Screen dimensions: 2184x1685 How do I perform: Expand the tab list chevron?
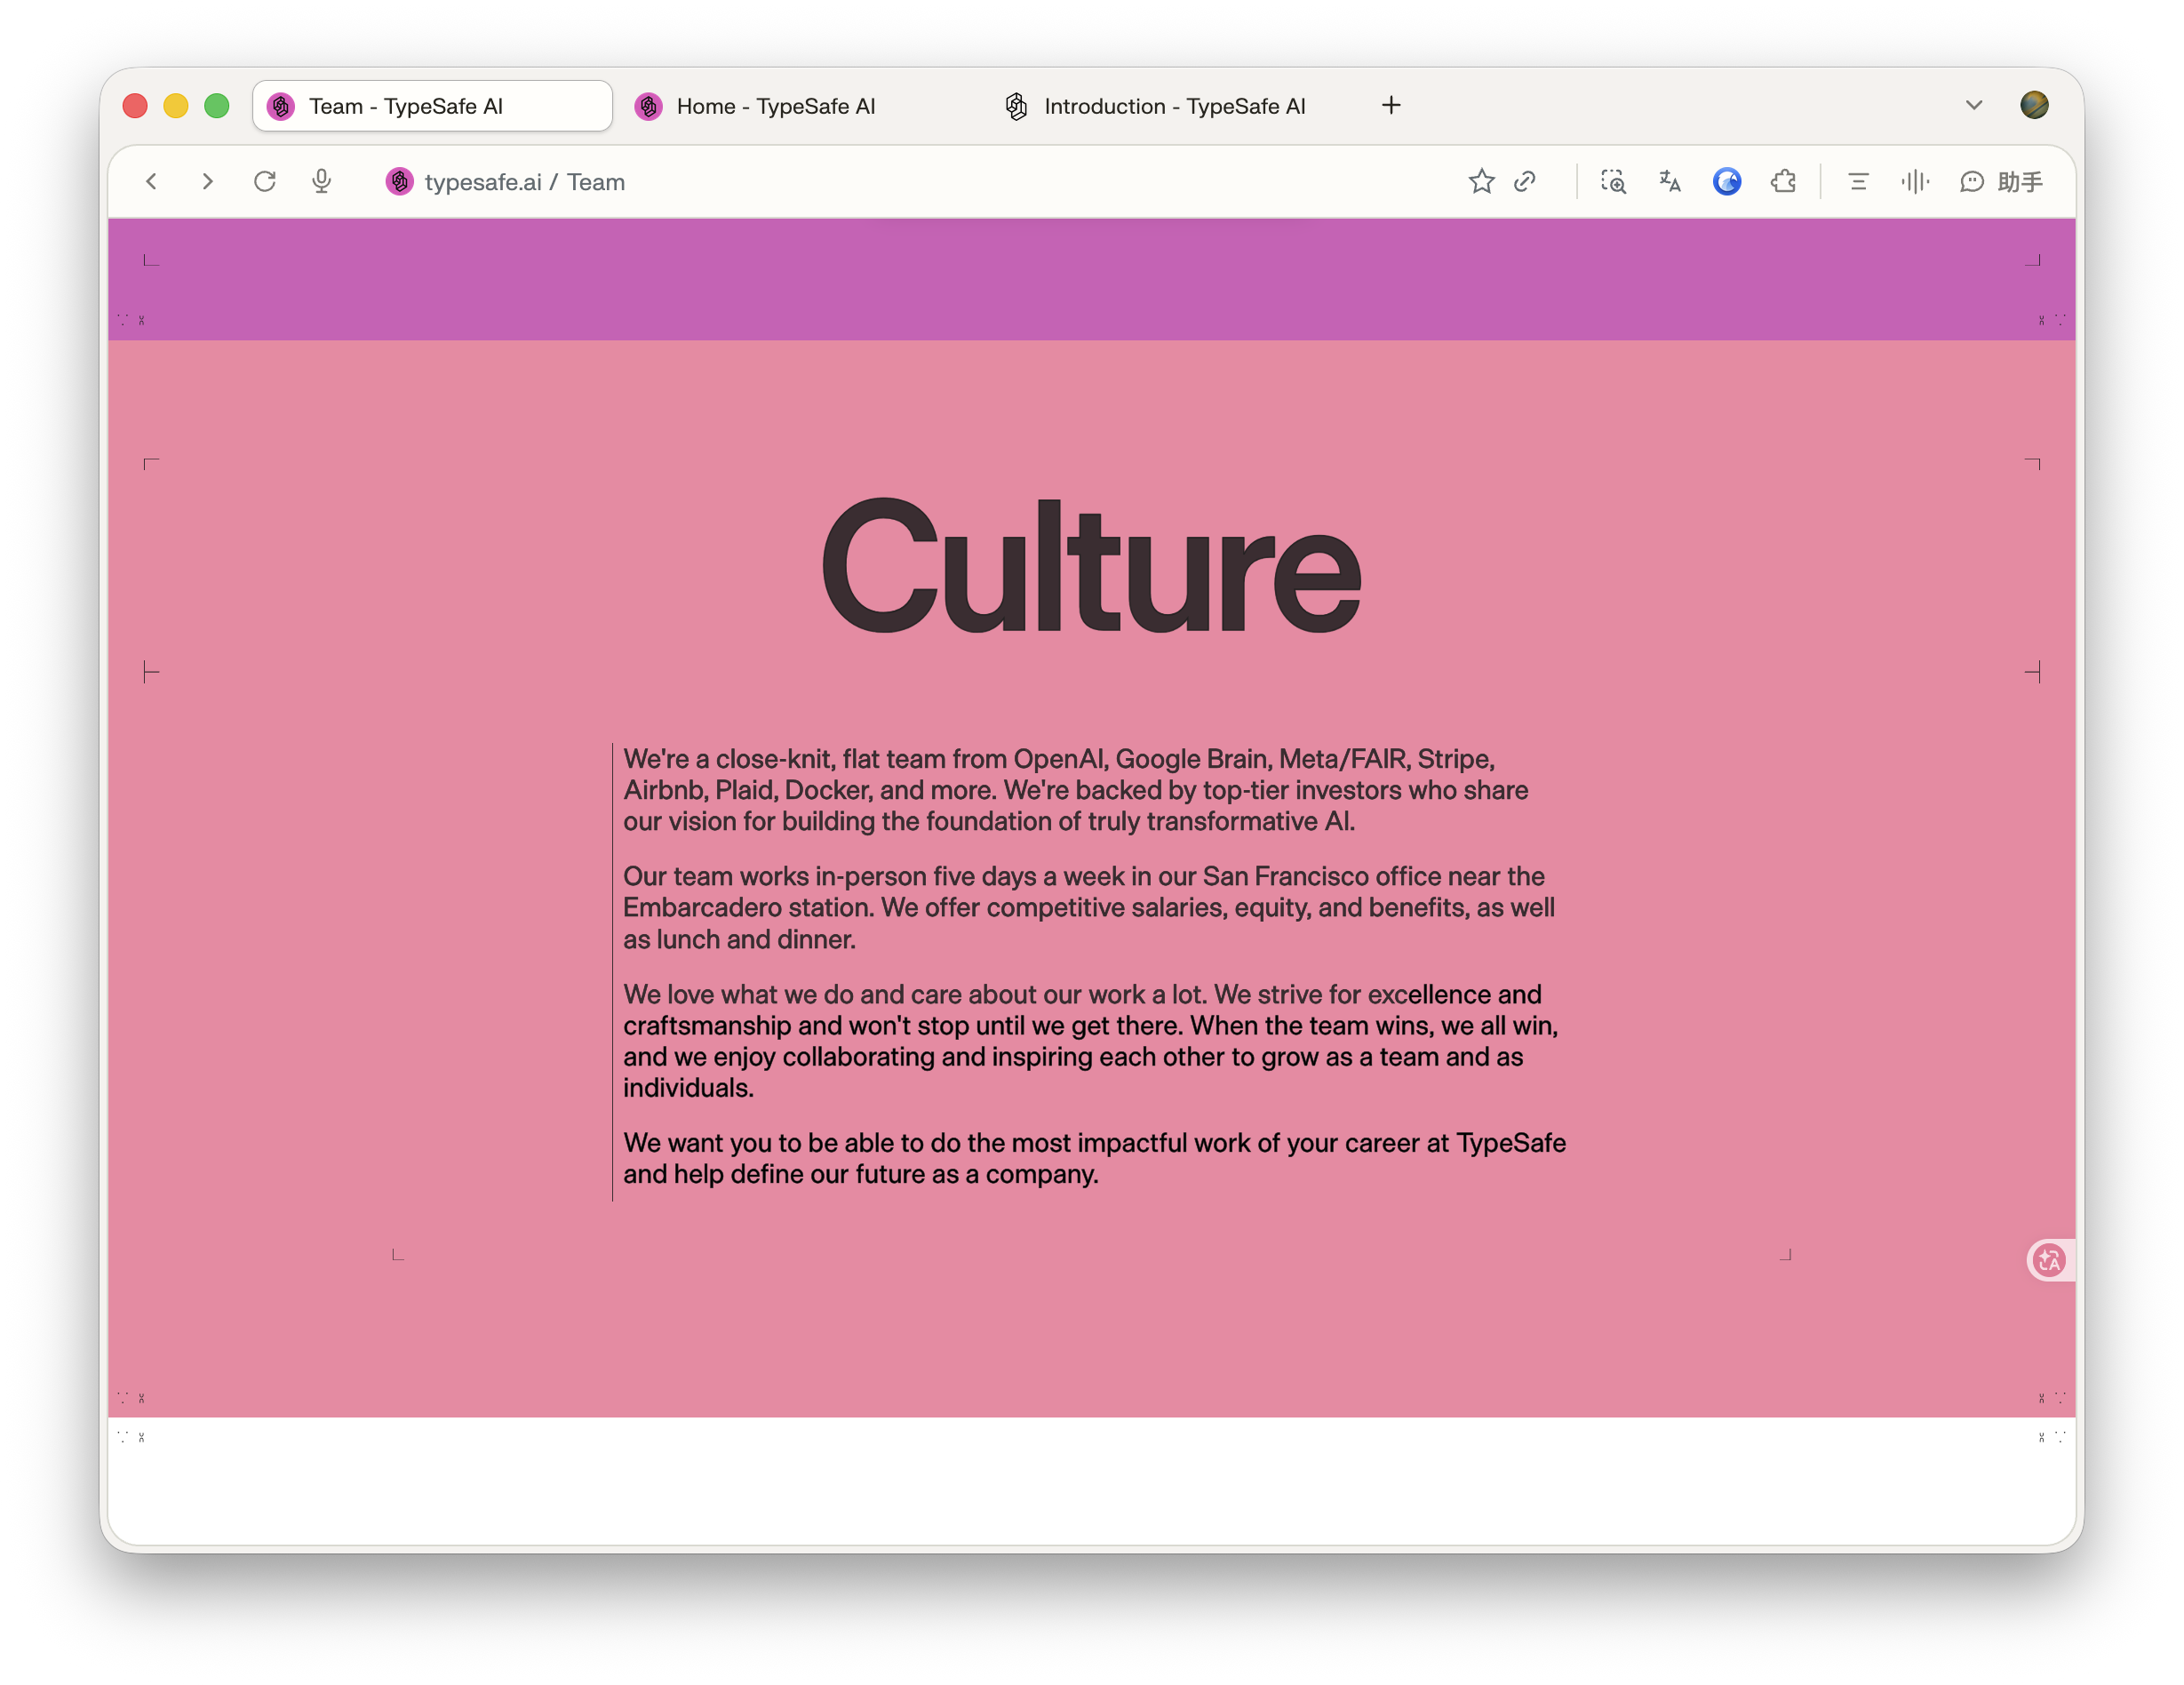[1974, 105]
